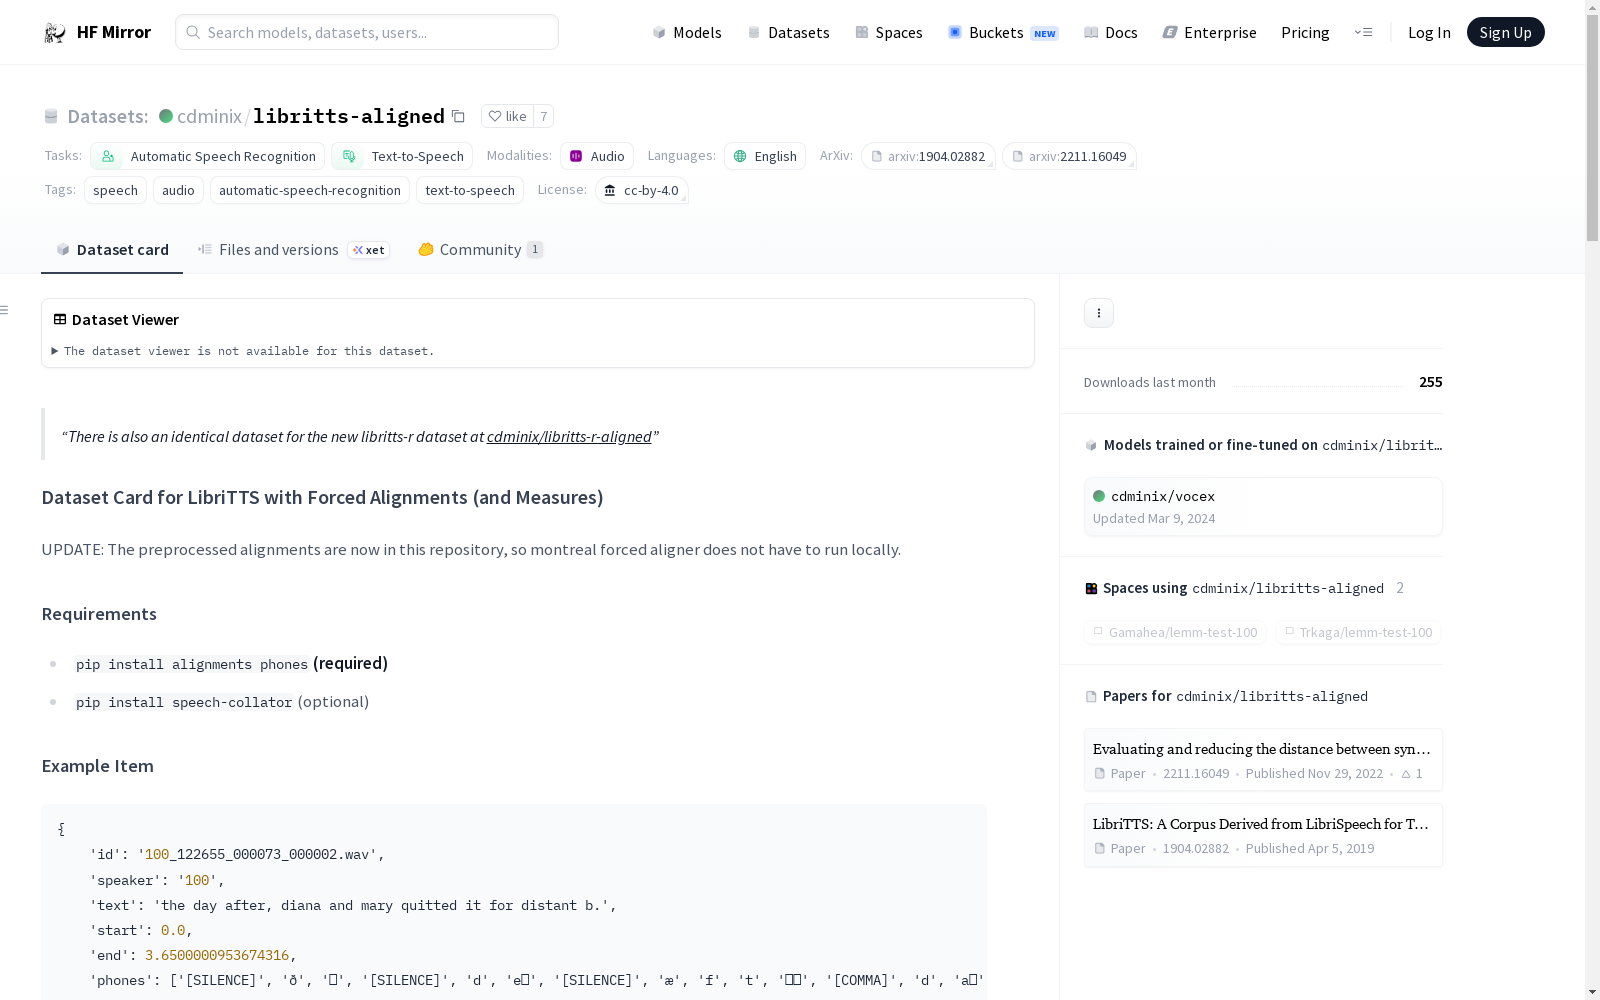1600x1000 pixels.
Task: Click the automatic-speech-recognition tag
Action: tap(310, 190)
